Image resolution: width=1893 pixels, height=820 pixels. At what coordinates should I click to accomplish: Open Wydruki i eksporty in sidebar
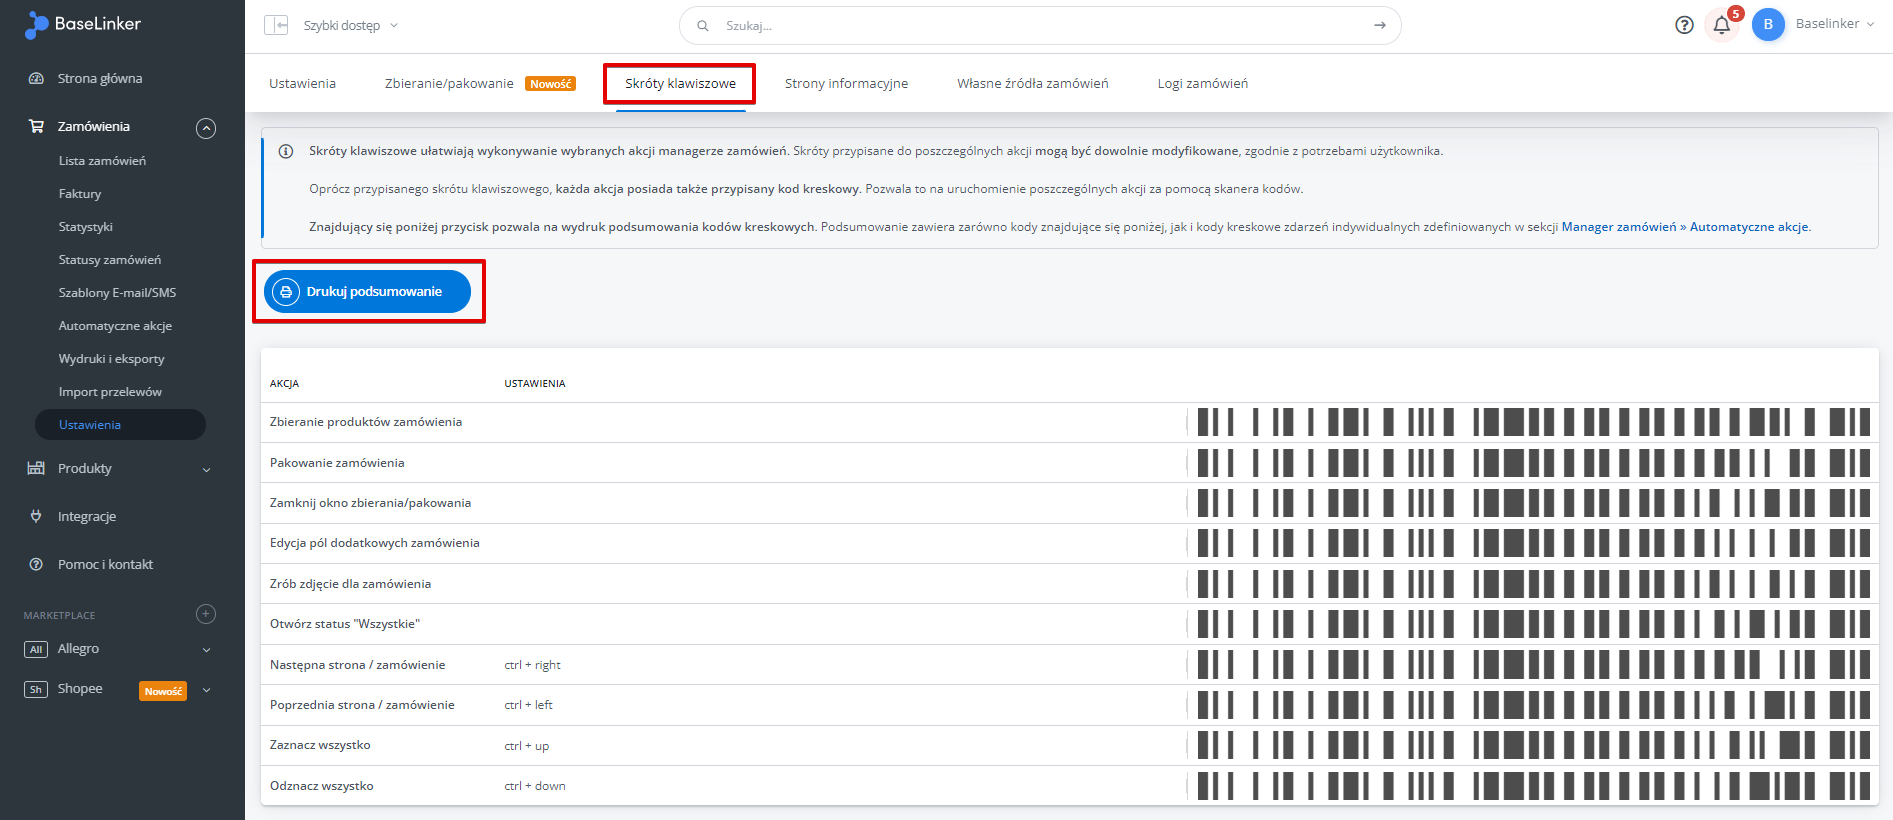coord(111,358)
